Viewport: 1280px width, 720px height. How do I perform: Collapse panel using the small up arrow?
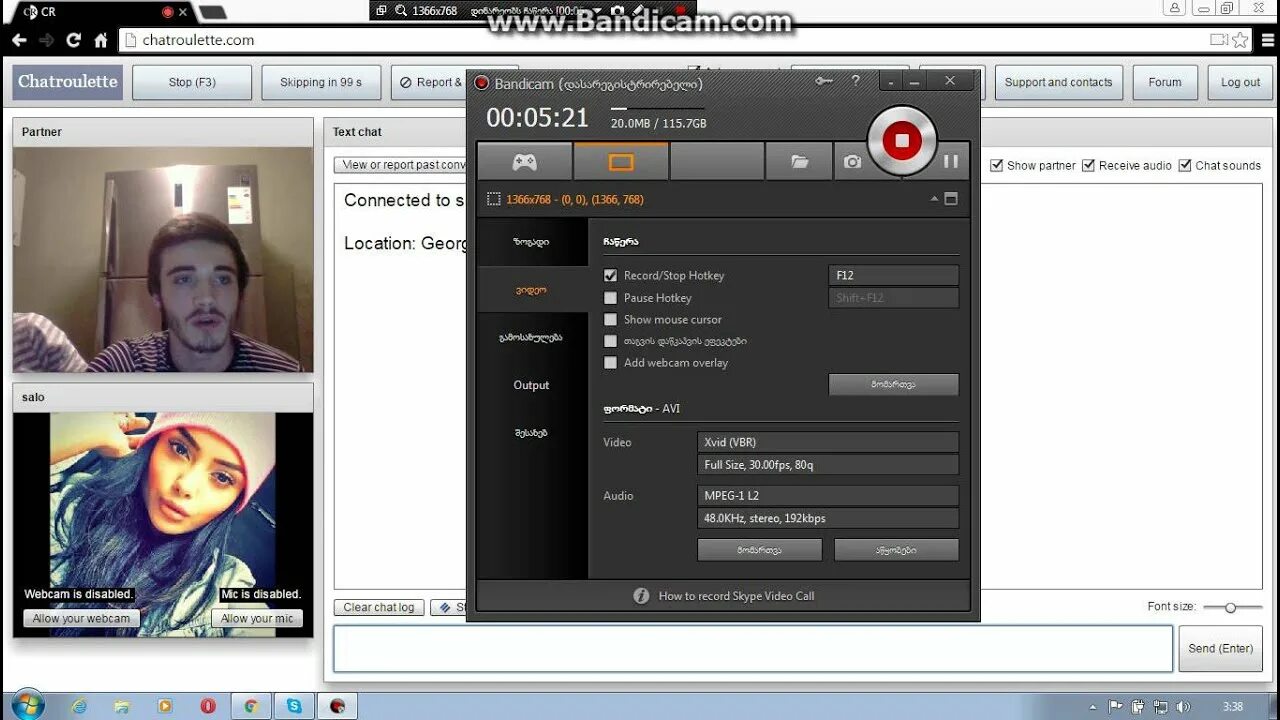[934, 199]
